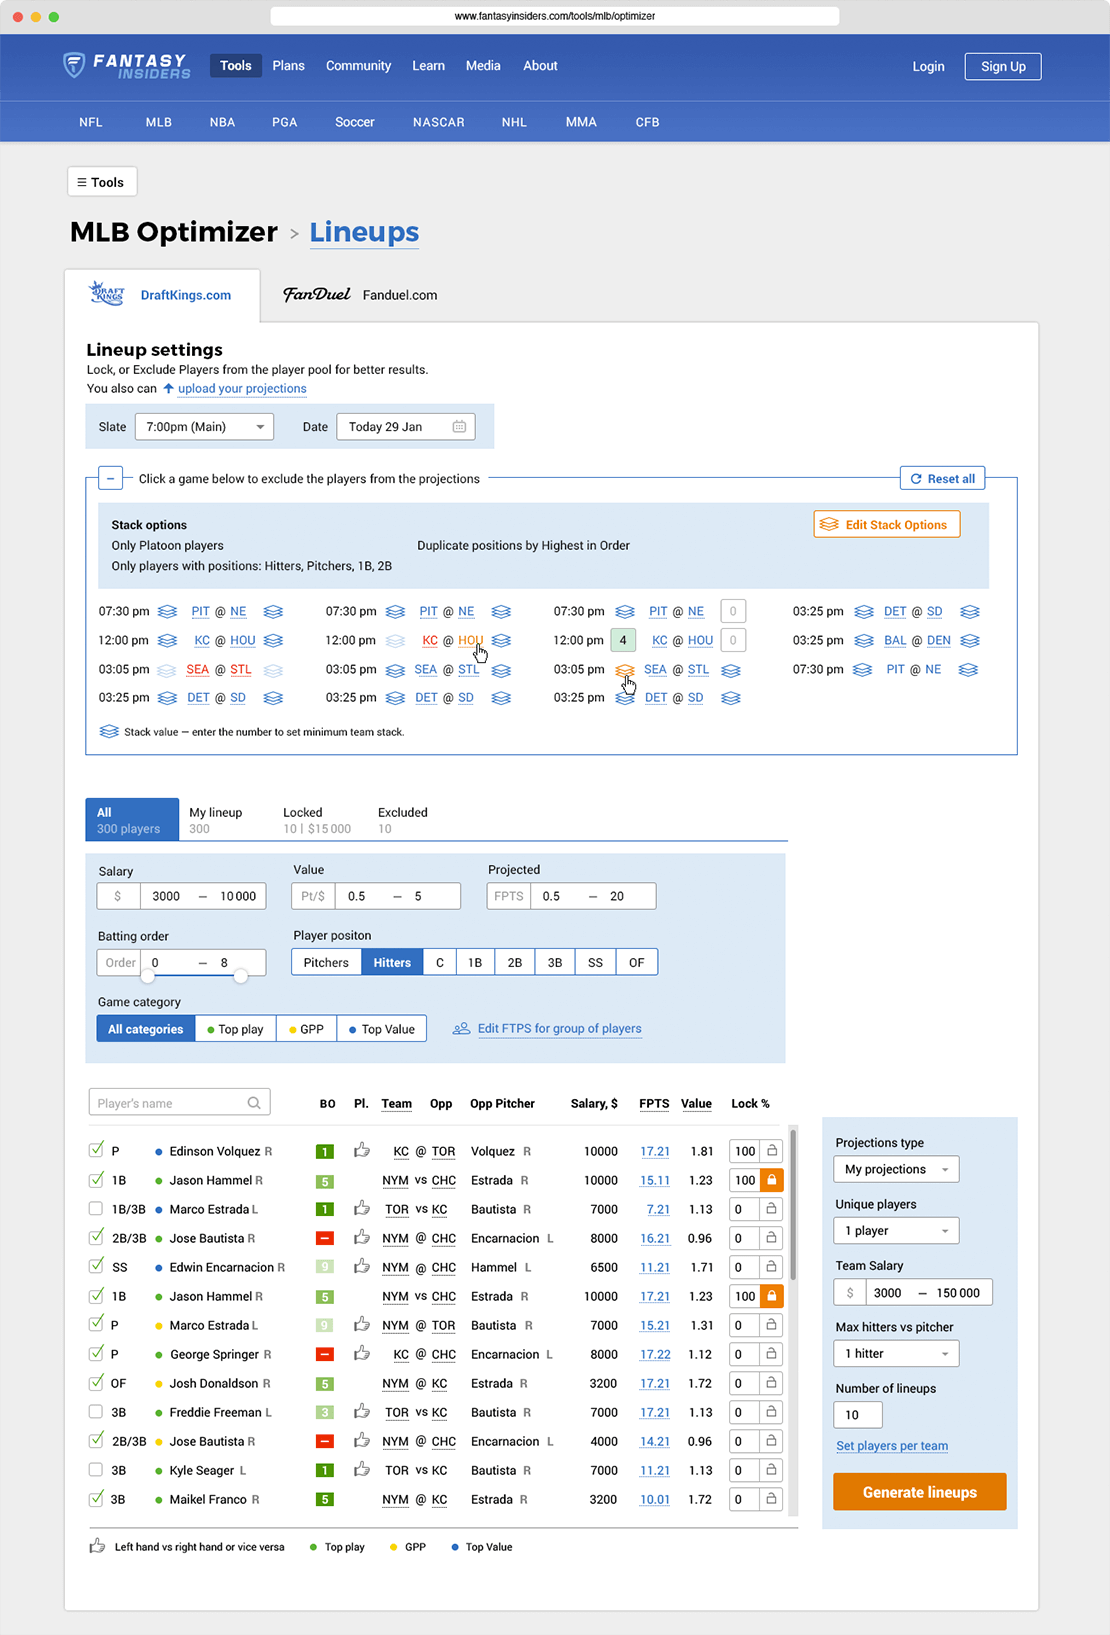
Task: Click the Player's name search field
Action: click(179, 1103)
